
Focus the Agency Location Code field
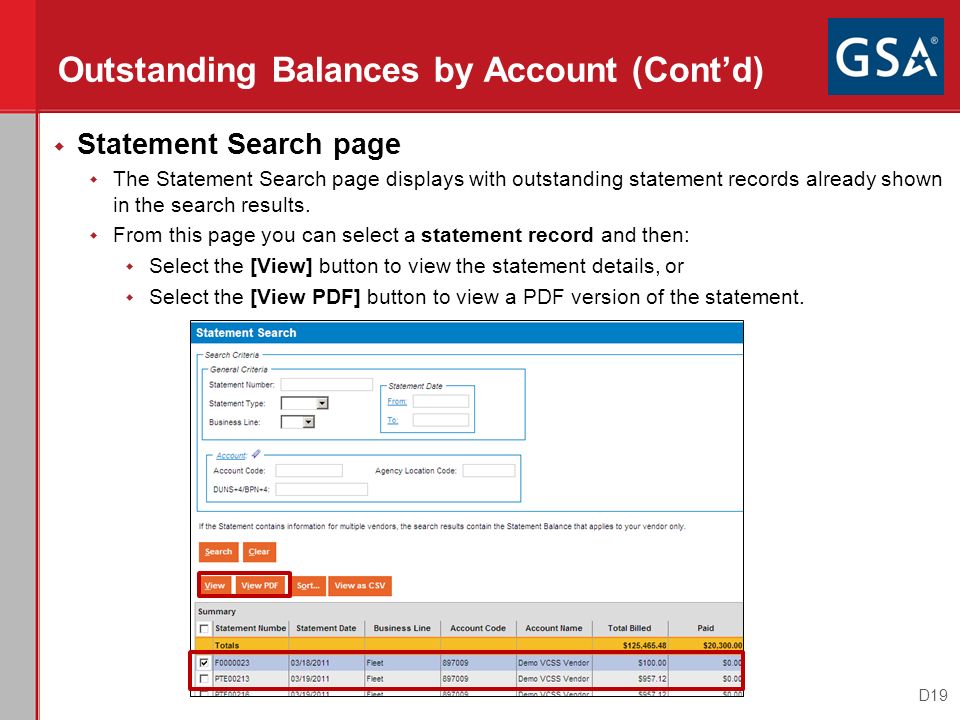click(489, 470)
